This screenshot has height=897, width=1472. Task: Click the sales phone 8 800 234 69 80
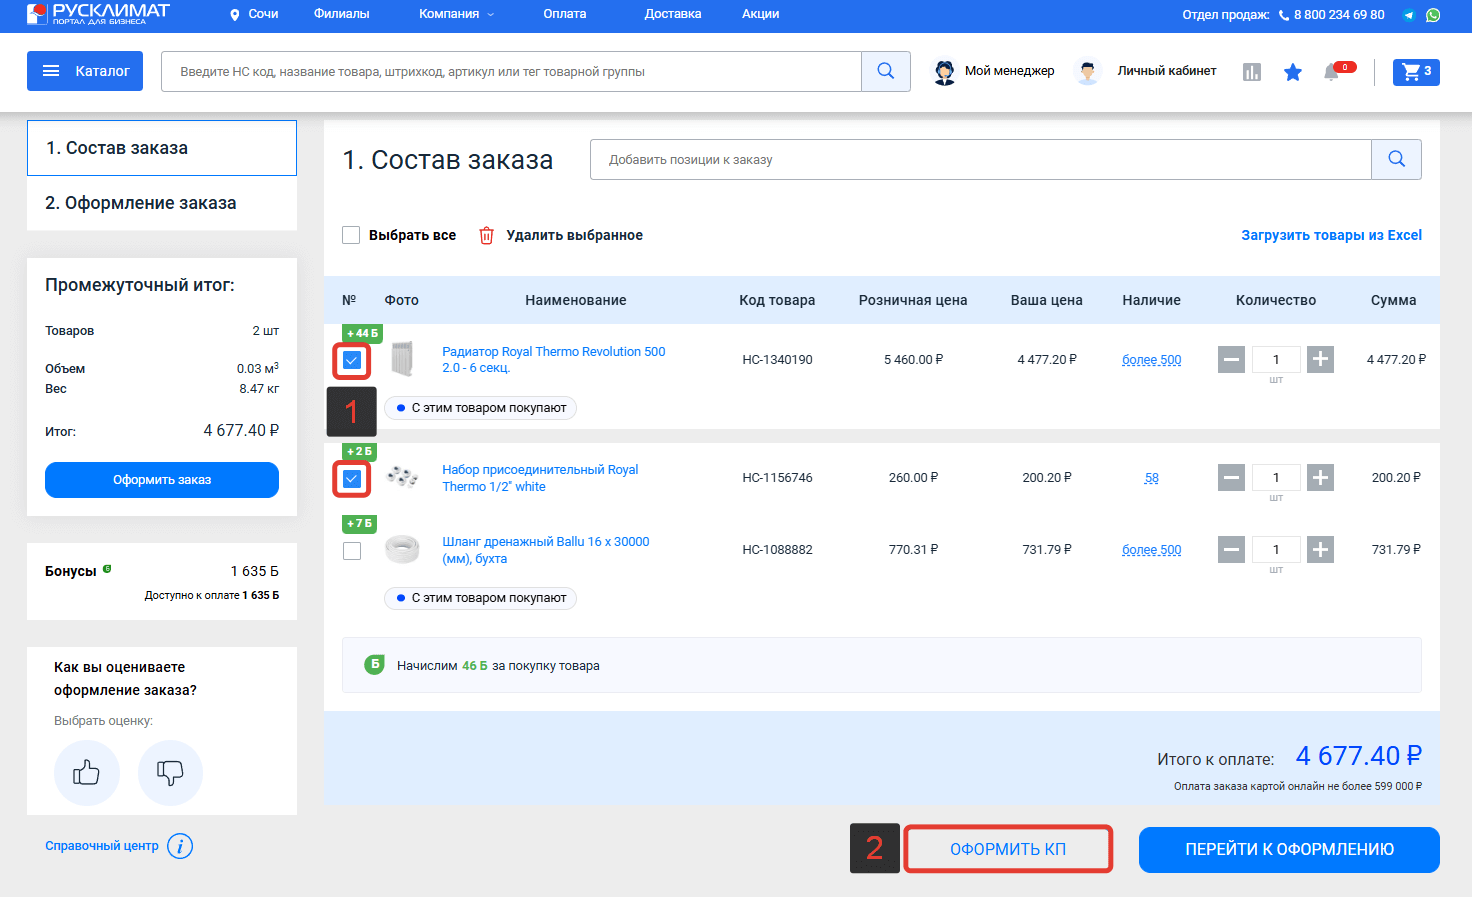[1339, 15]
